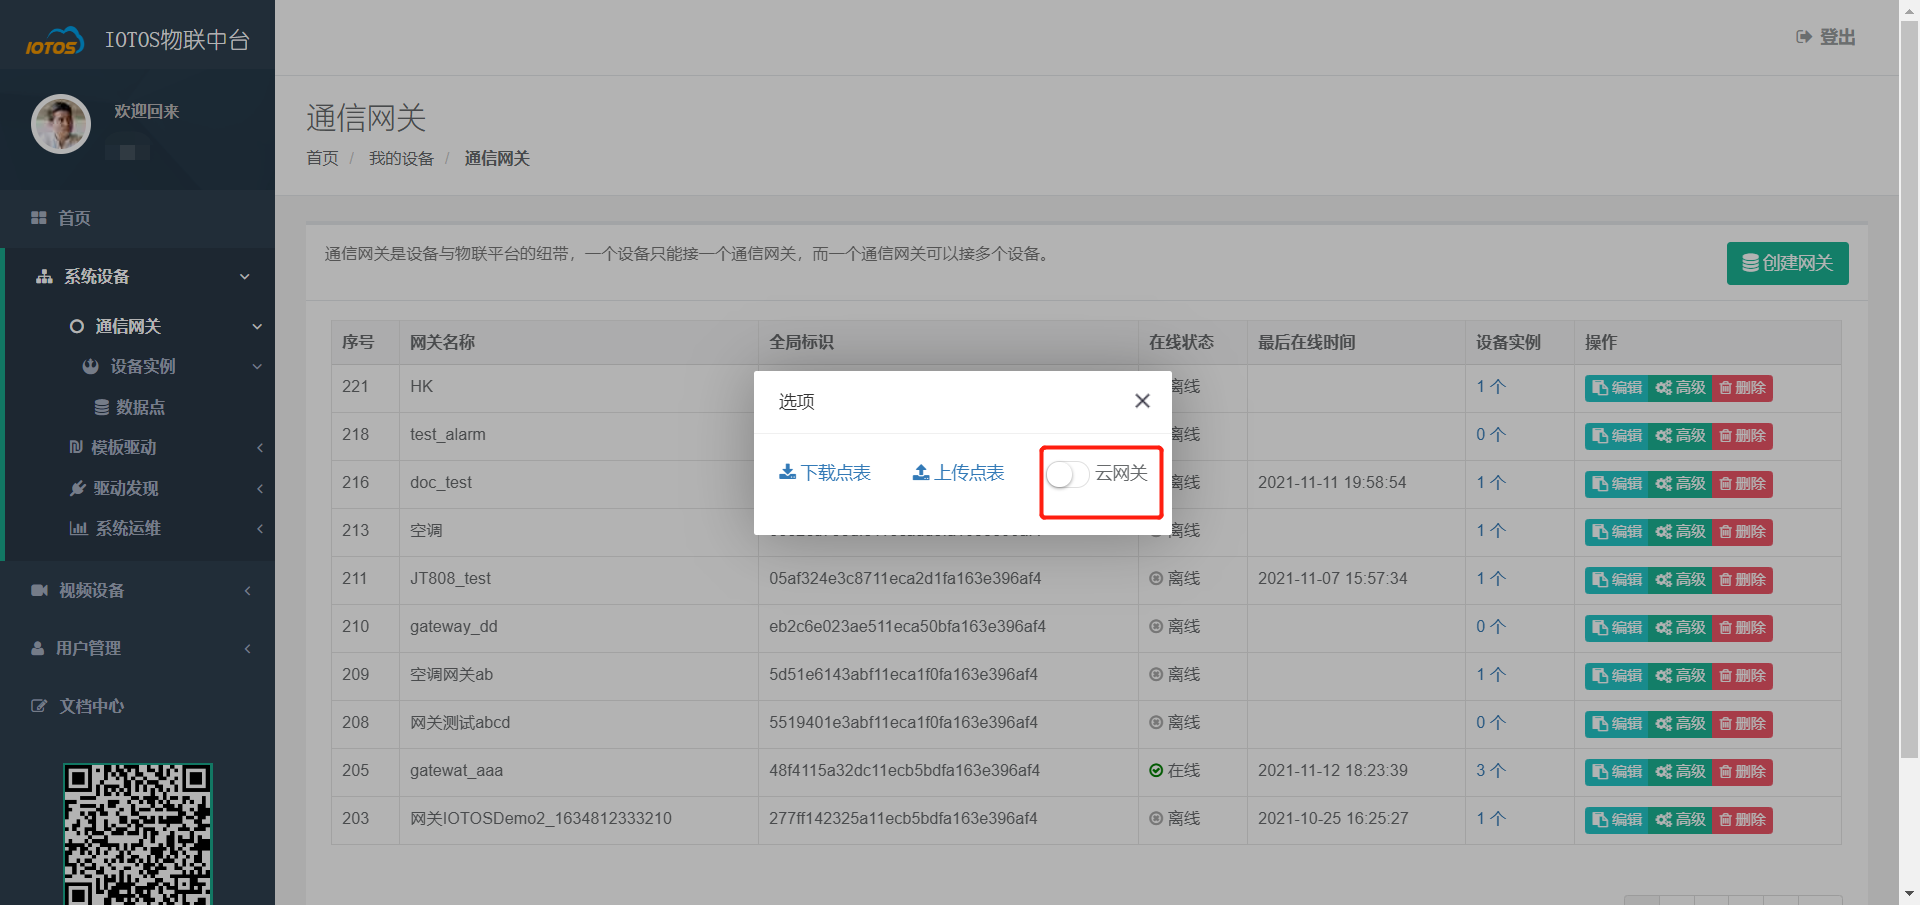Toggle the 云网关 switch on
Viewport: 1920px width, 905px height.
[x=1067, y=474]
